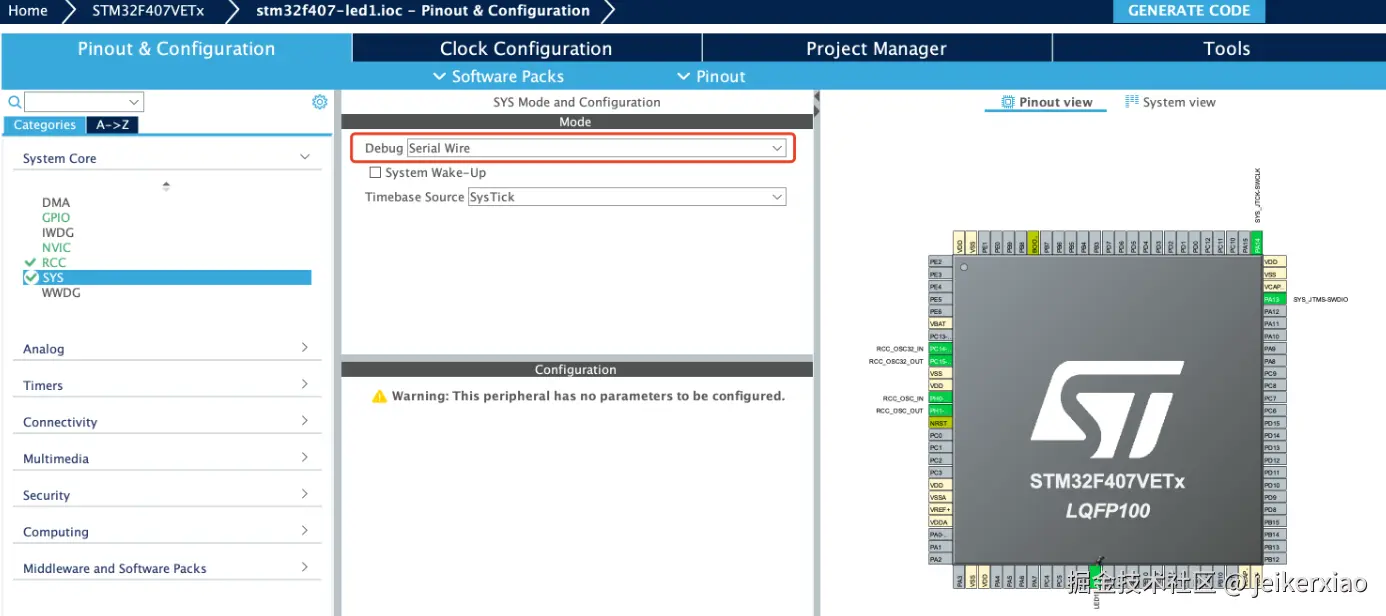Click the GENERATE CODE button

1189,11
